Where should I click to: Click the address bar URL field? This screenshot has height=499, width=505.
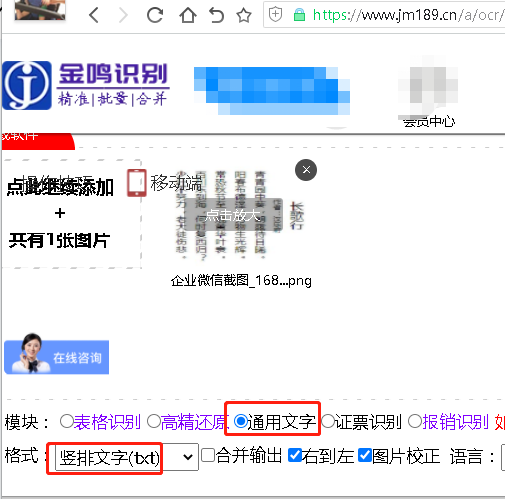coord(384,15)
